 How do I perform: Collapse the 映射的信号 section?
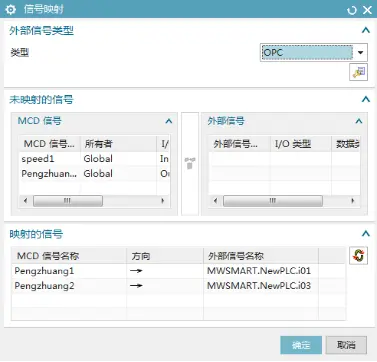point(366,234)
